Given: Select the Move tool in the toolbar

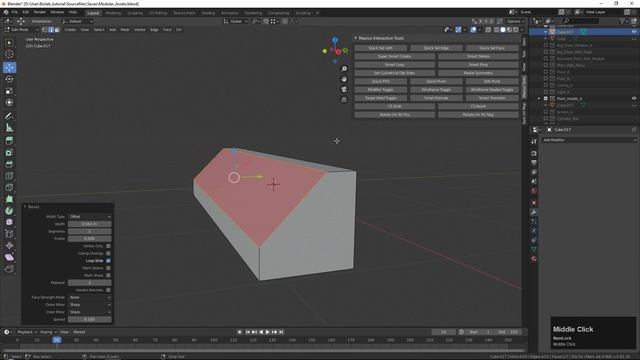Looking at the screenshot, I should point(9,67).
